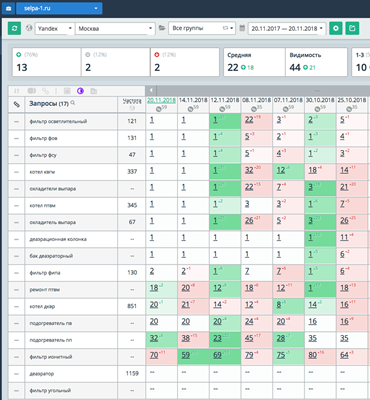Click the folder icon before Все группы

162,28
